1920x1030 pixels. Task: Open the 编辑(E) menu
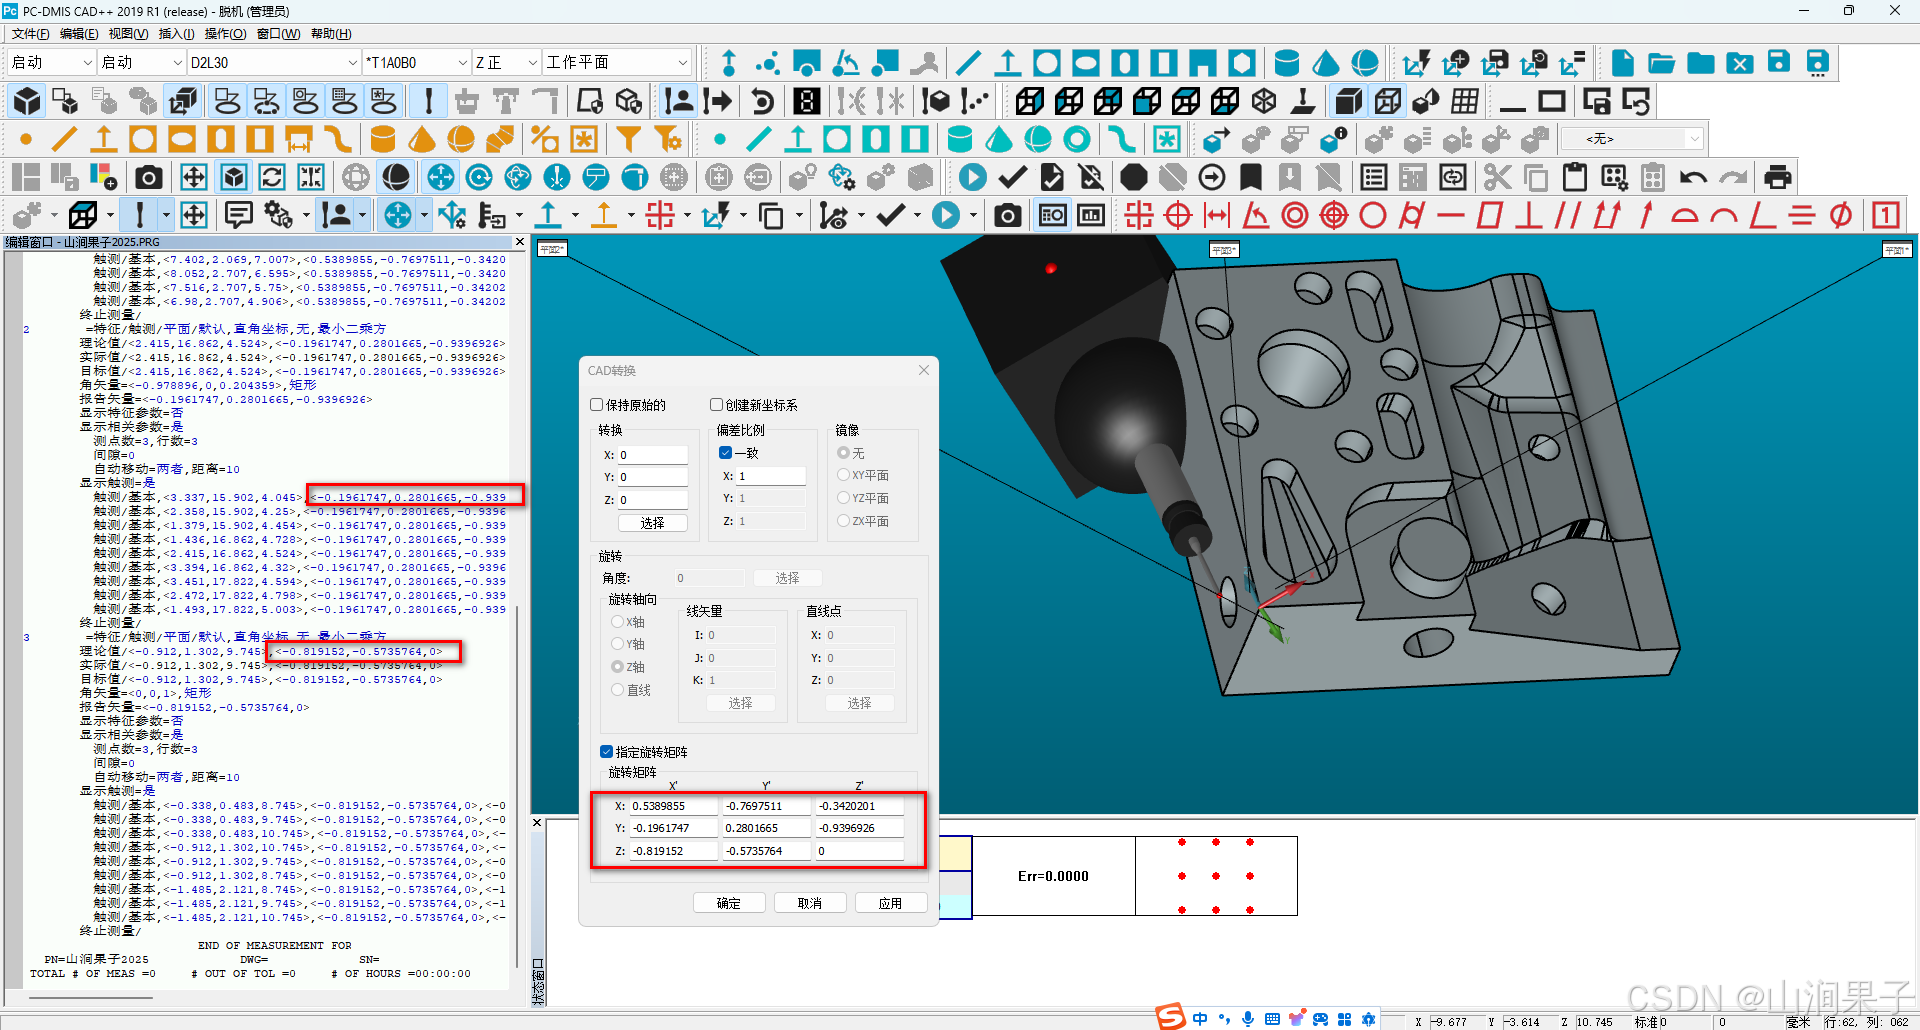[79, 34]
